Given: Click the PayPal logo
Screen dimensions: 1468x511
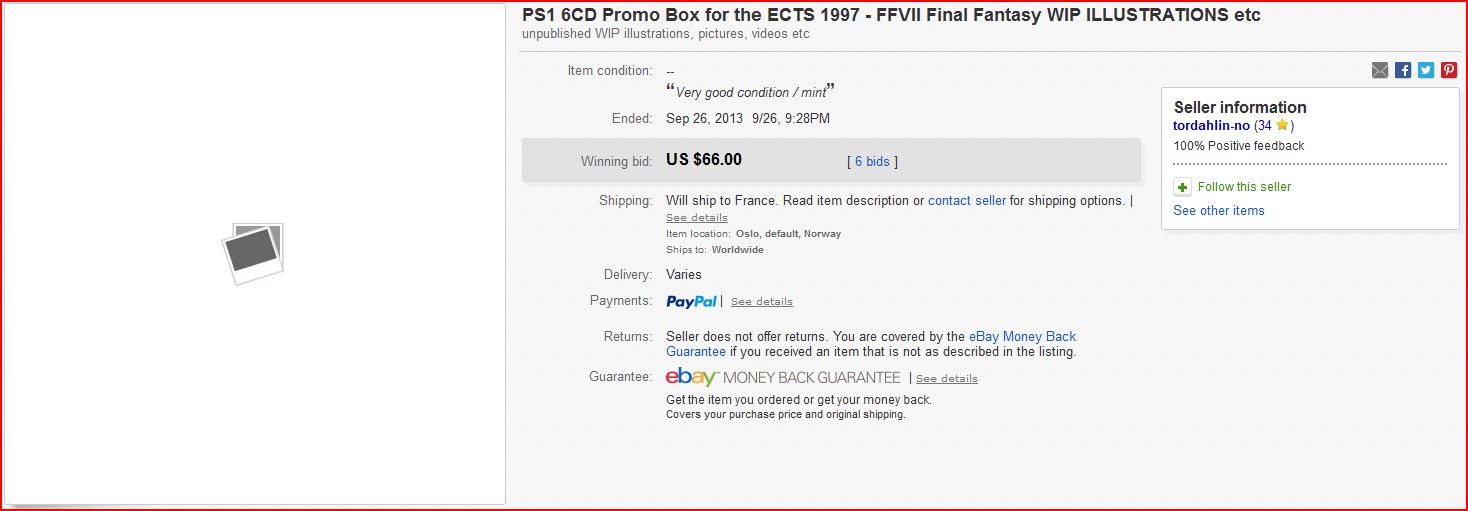Looking at the screenshot, I should tap(691, 301).
